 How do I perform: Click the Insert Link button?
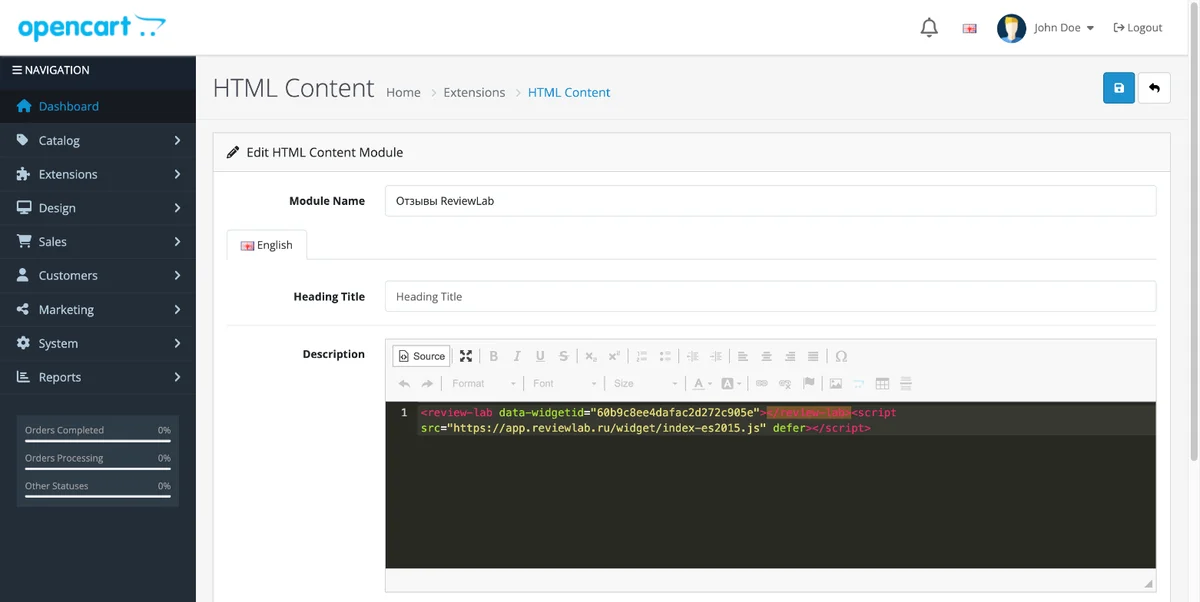762,383
